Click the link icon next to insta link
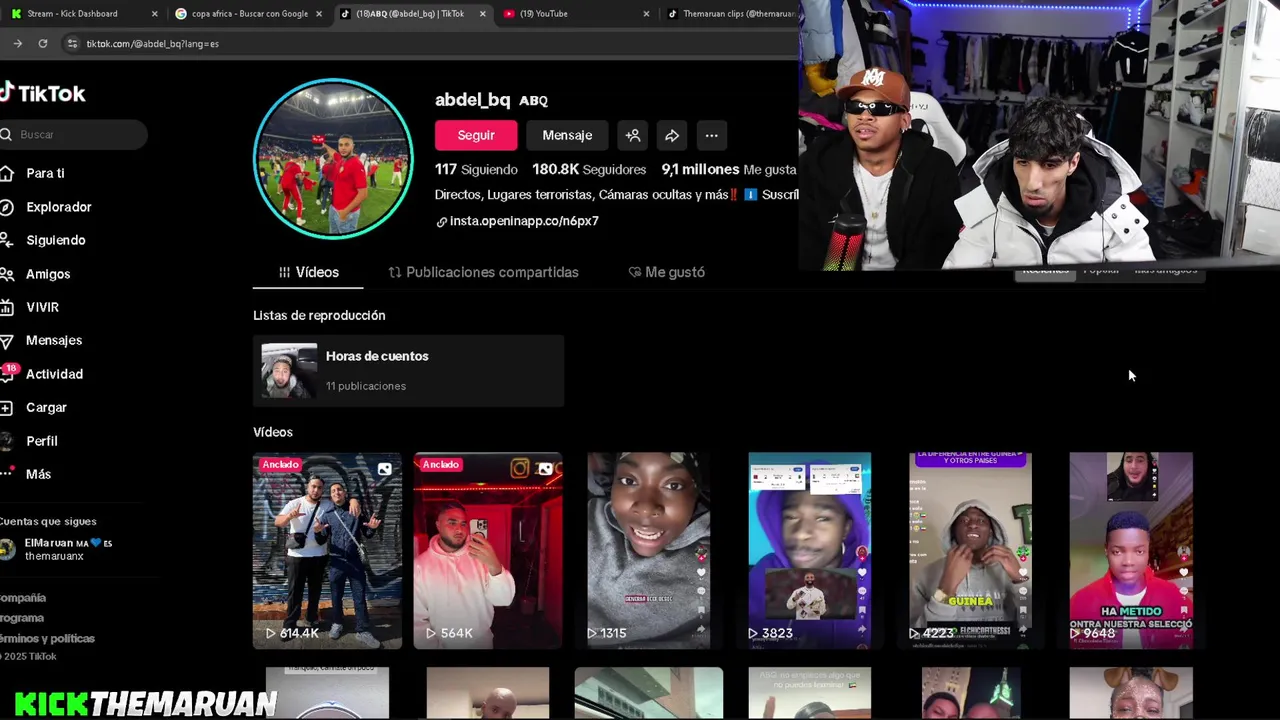Viewport: 1280px width, 720px height. 441,222
